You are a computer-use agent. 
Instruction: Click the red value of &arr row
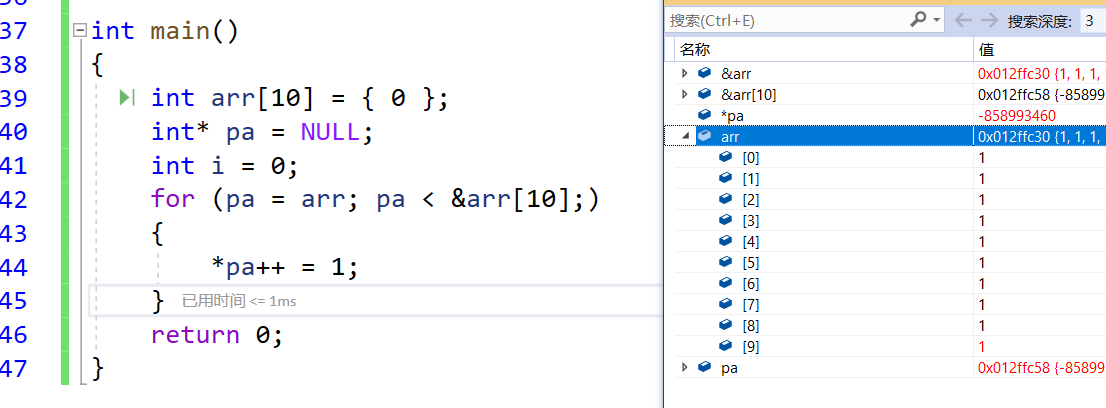[1041, 73]
